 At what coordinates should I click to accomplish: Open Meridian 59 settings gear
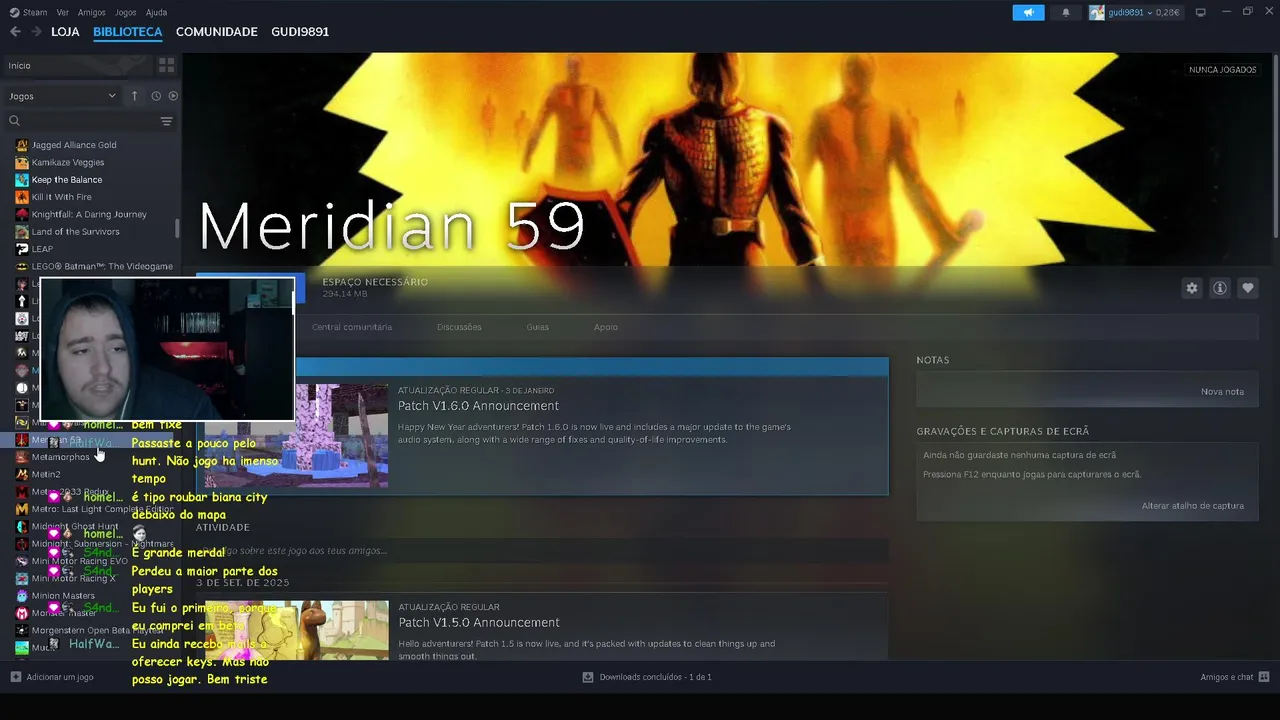(x=1192, y=288)
